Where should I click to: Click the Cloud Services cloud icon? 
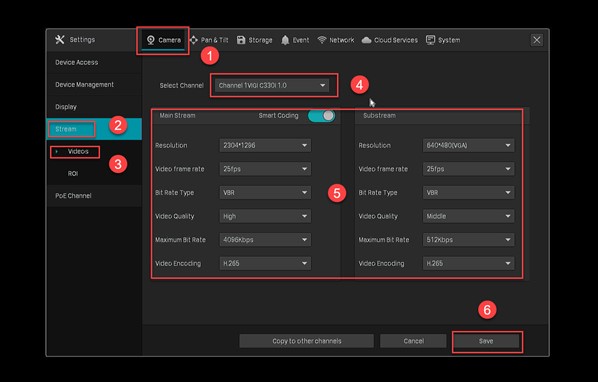pyautogui.click(x=367, y=40)
